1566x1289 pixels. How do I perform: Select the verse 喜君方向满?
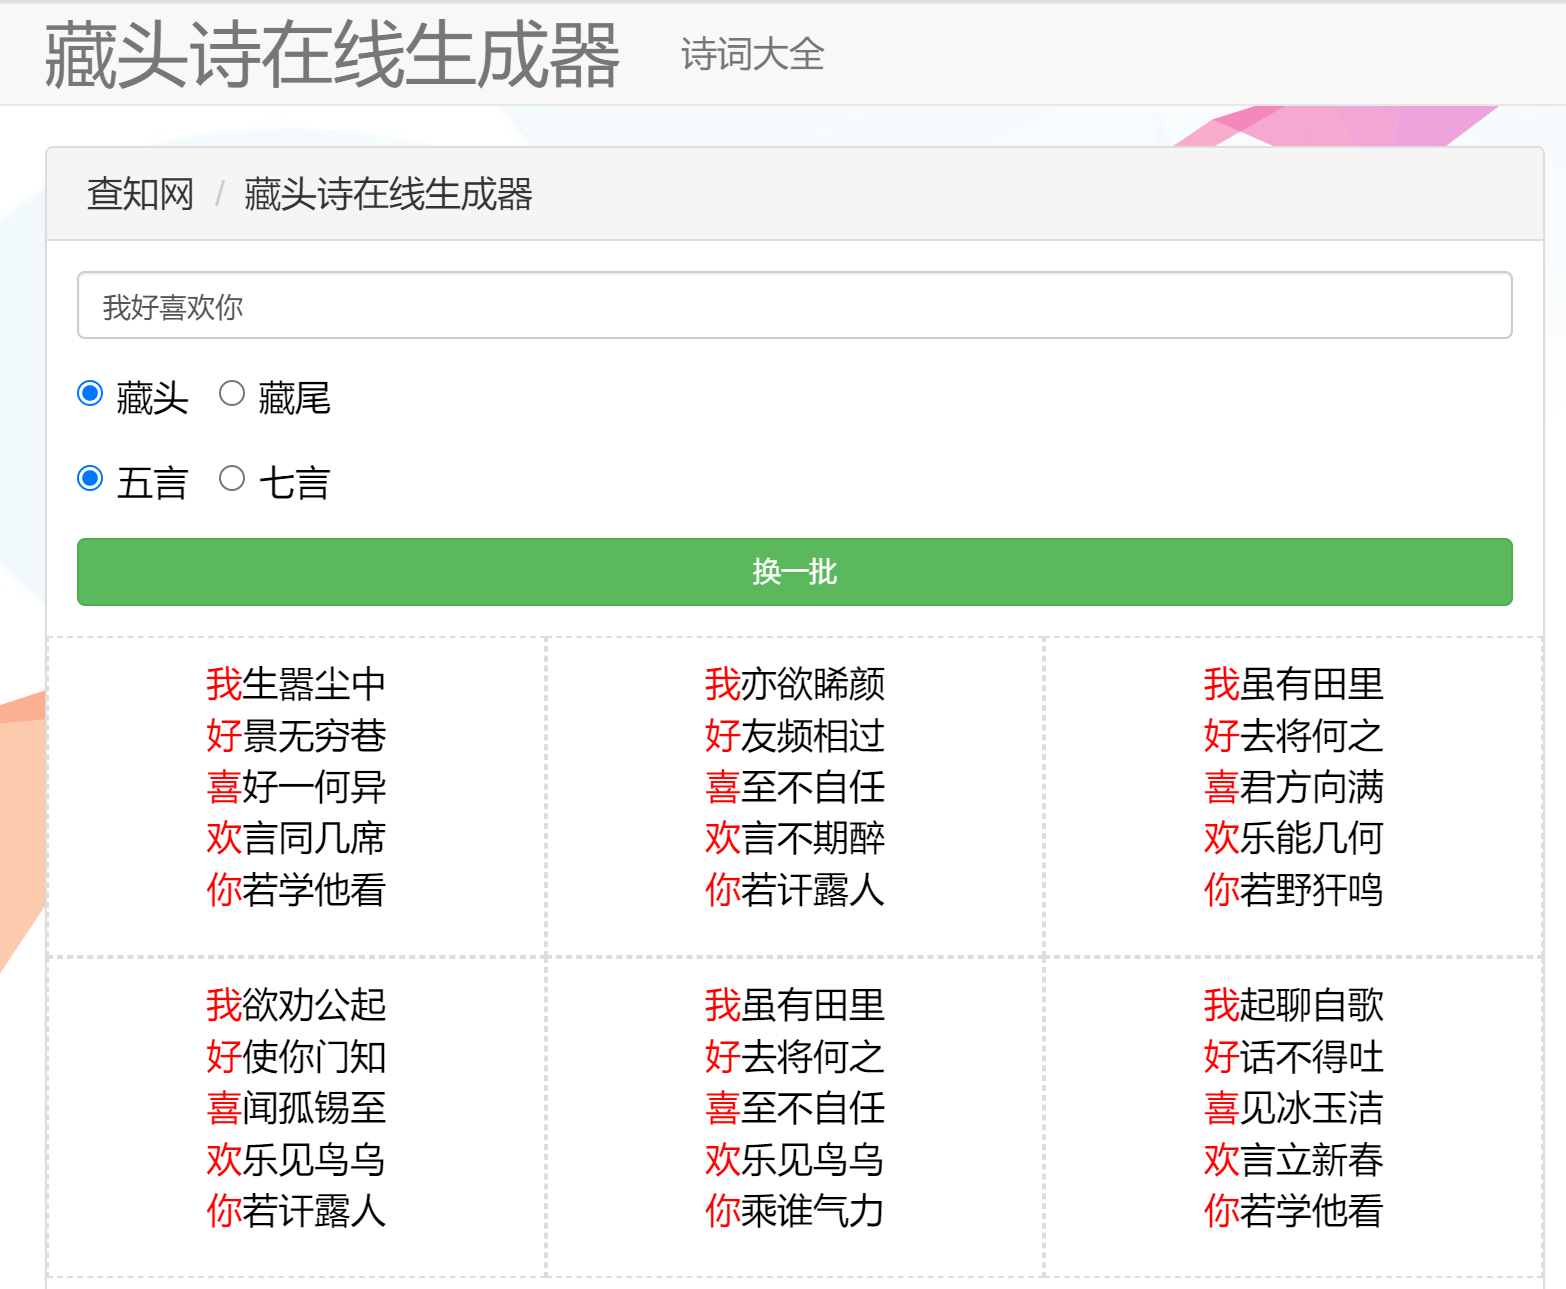[x=1293, y=787]
